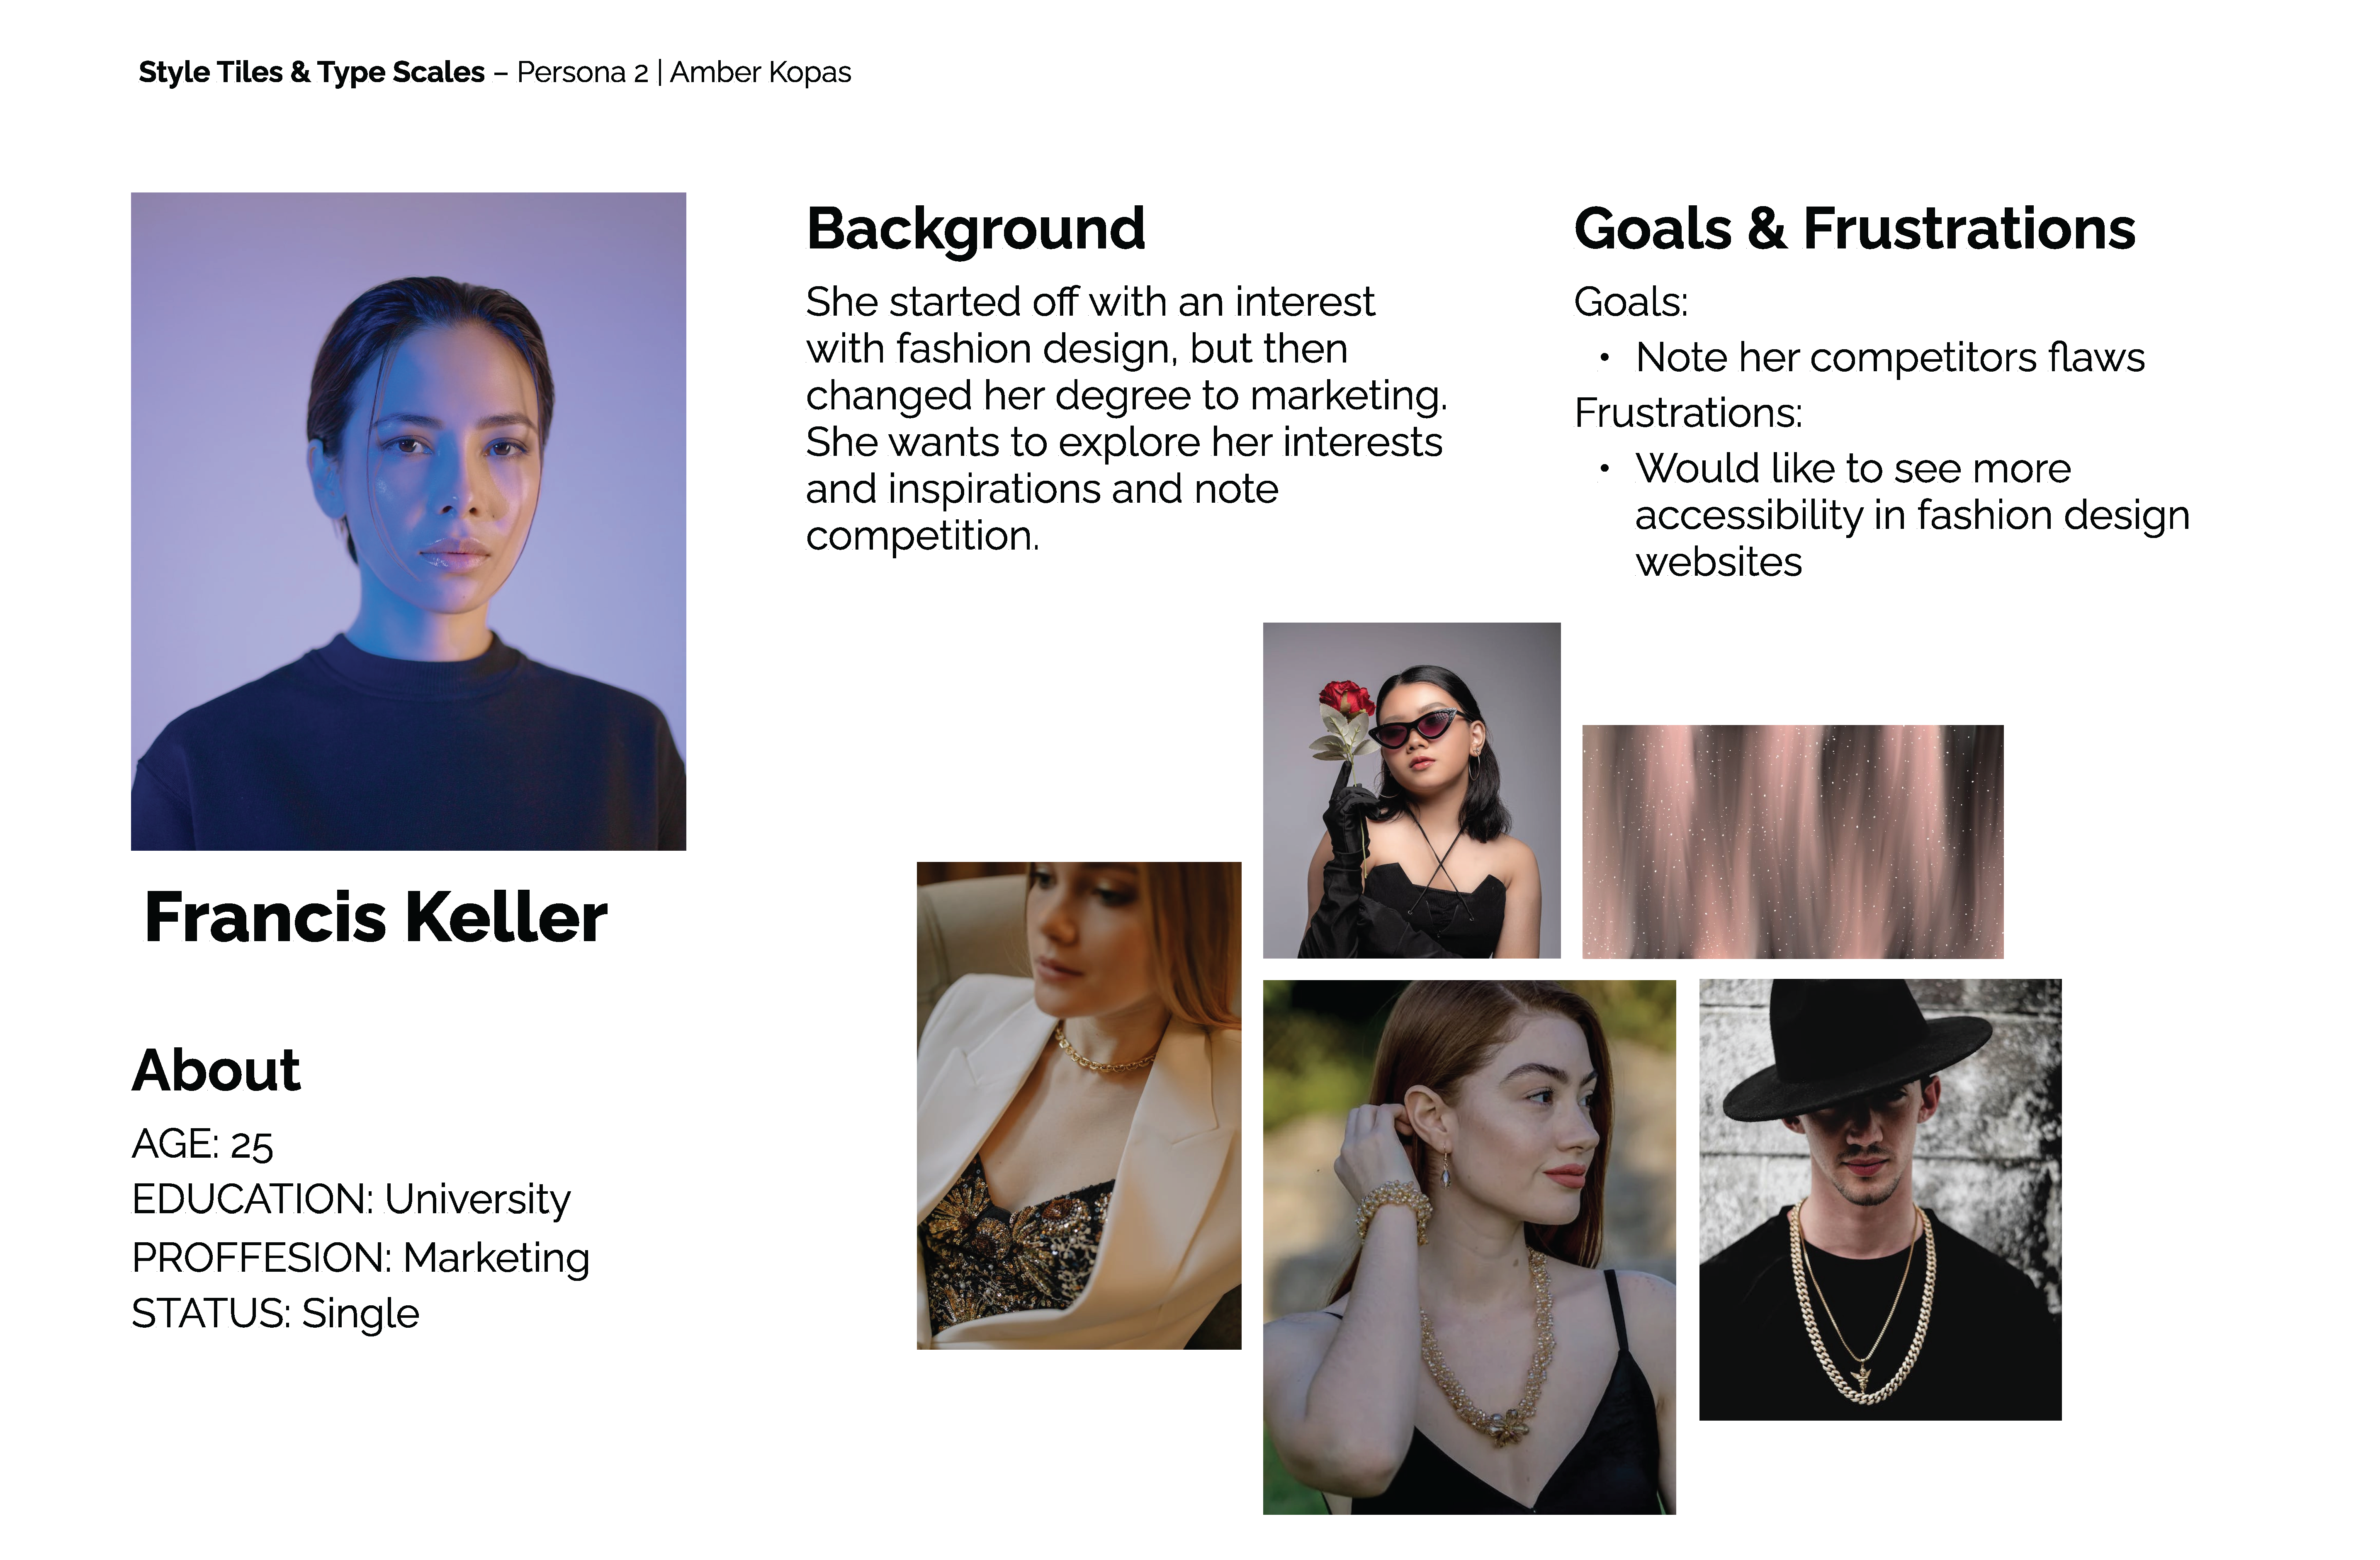The width and height of the screenshot is (2380, 1560).
Task: Click the accessibility in fashion design bullet text
Action: (x=1912, y=515)
